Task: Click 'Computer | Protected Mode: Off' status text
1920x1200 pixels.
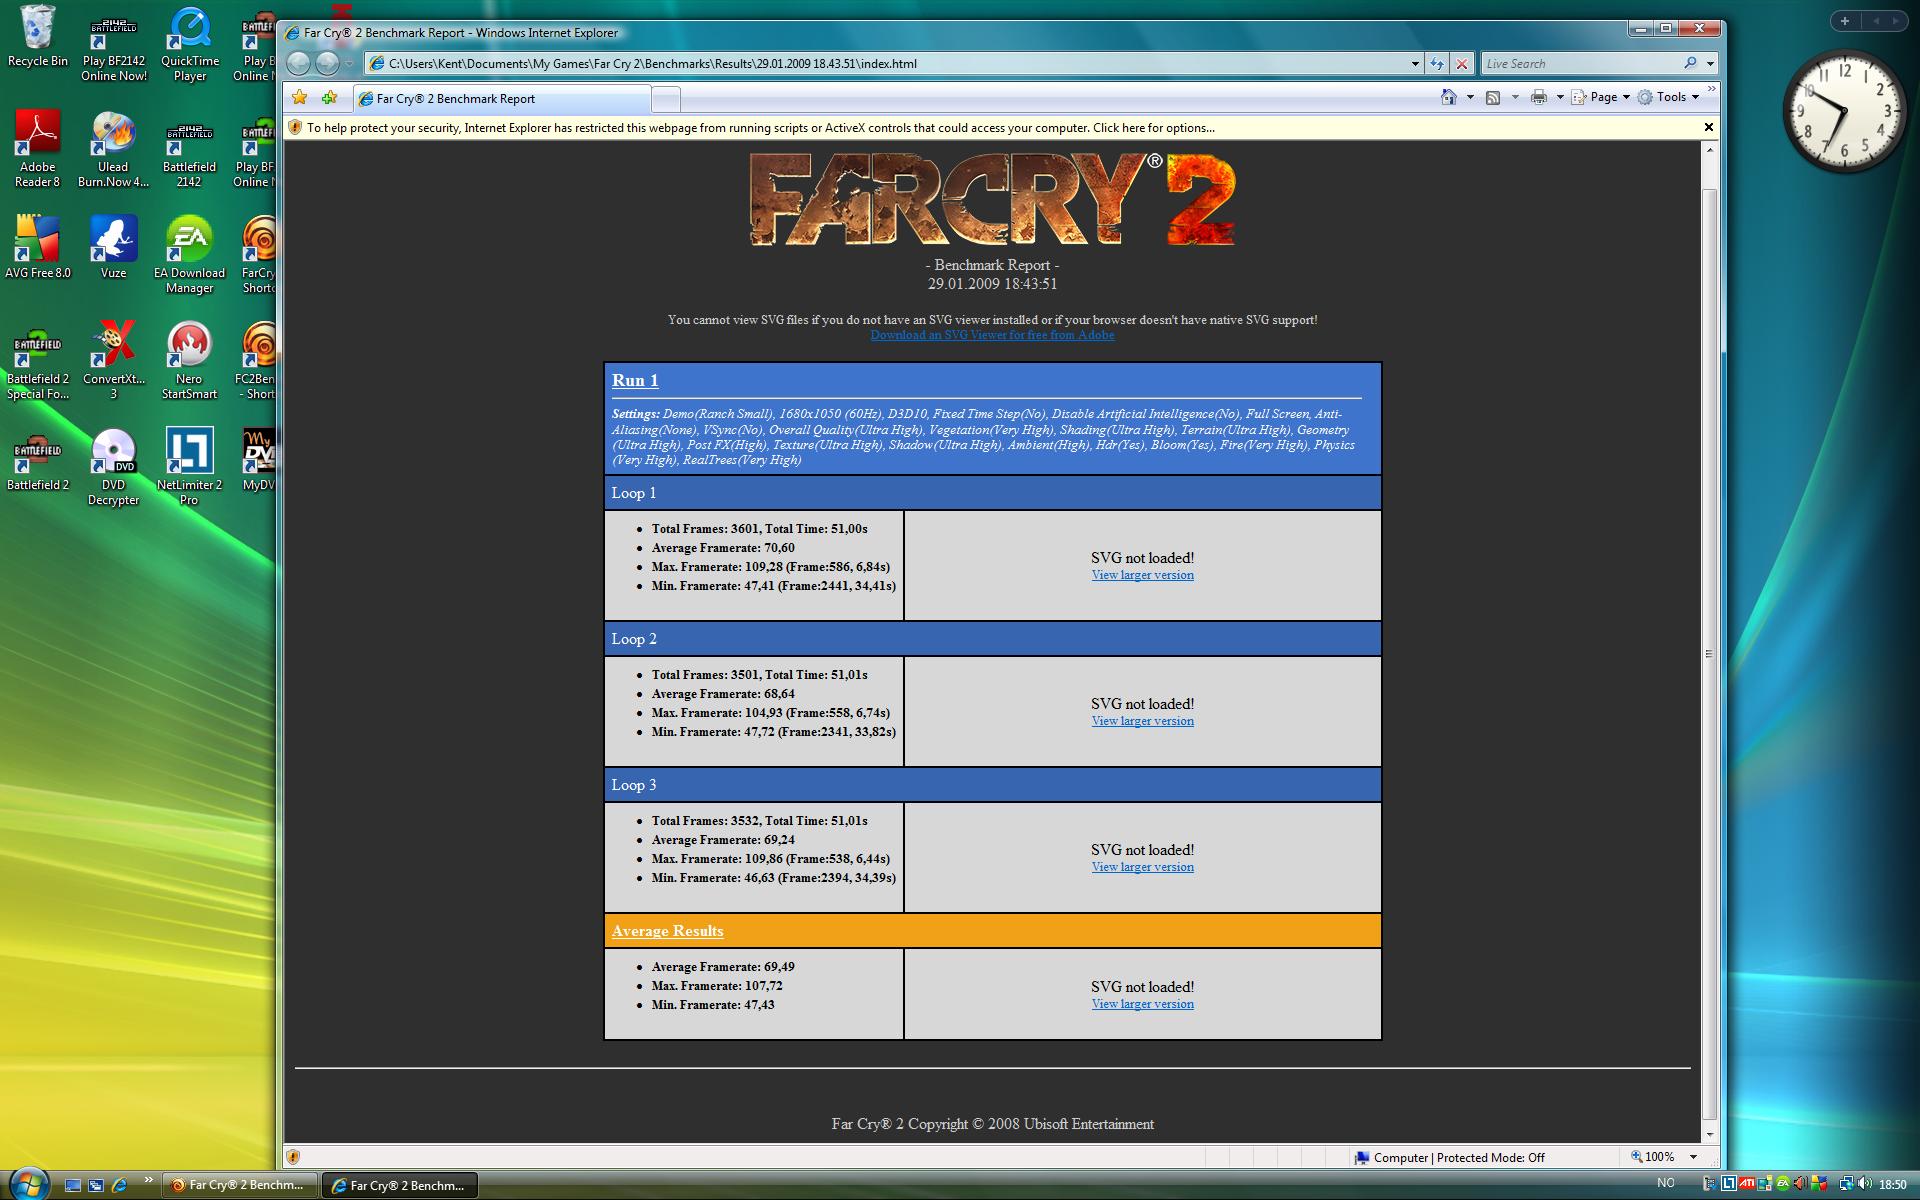Action: [1459, 1157]
